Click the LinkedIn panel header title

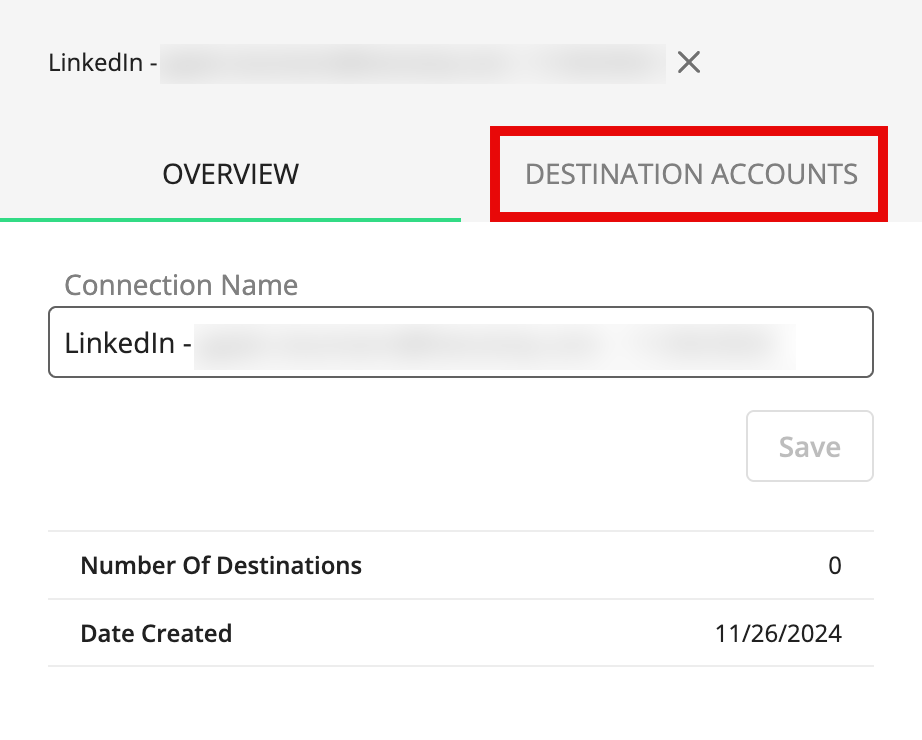(356, 62)
